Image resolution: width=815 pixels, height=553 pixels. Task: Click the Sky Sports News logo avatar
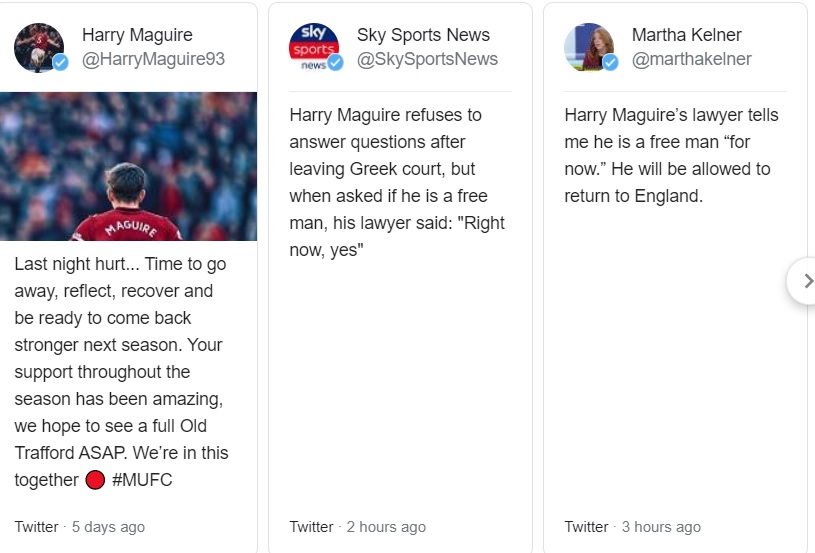313,46
